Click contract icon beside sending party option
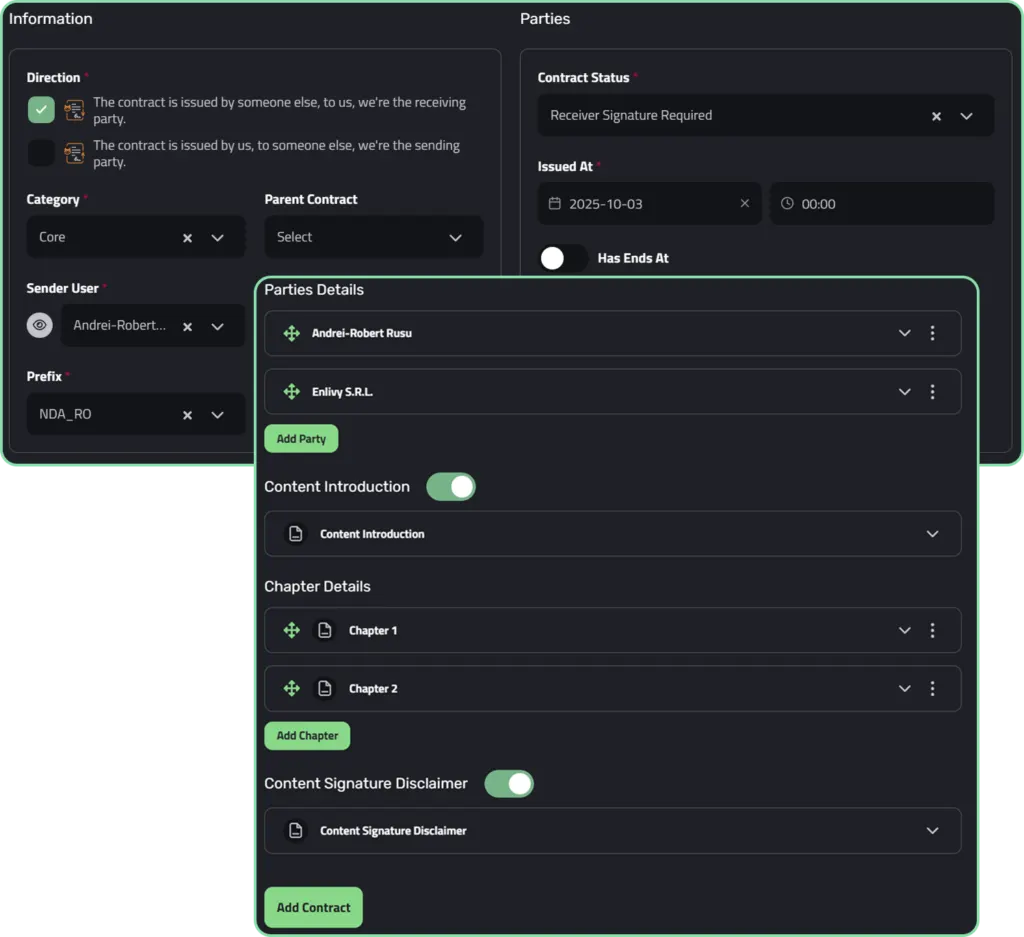1024x937 pixels. (x=74, y=153)
